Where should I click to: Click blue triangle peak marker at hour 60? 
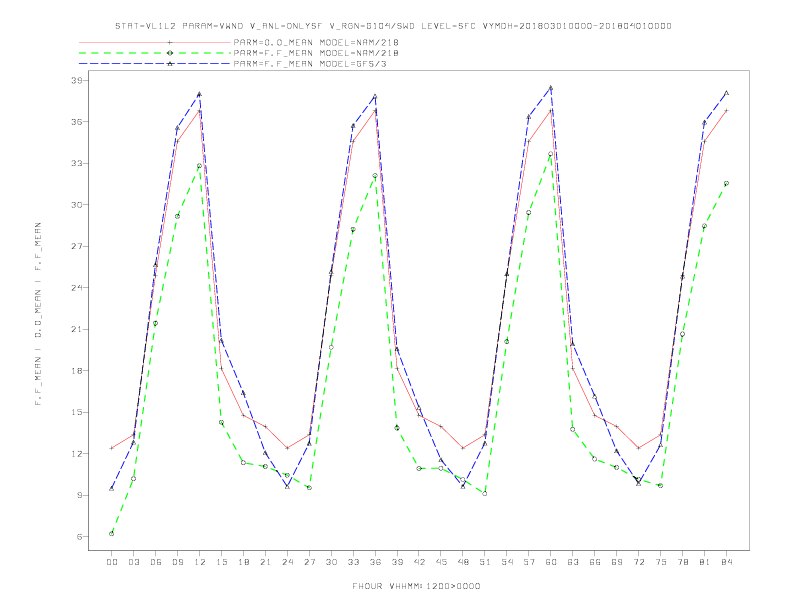pos(551,88)
